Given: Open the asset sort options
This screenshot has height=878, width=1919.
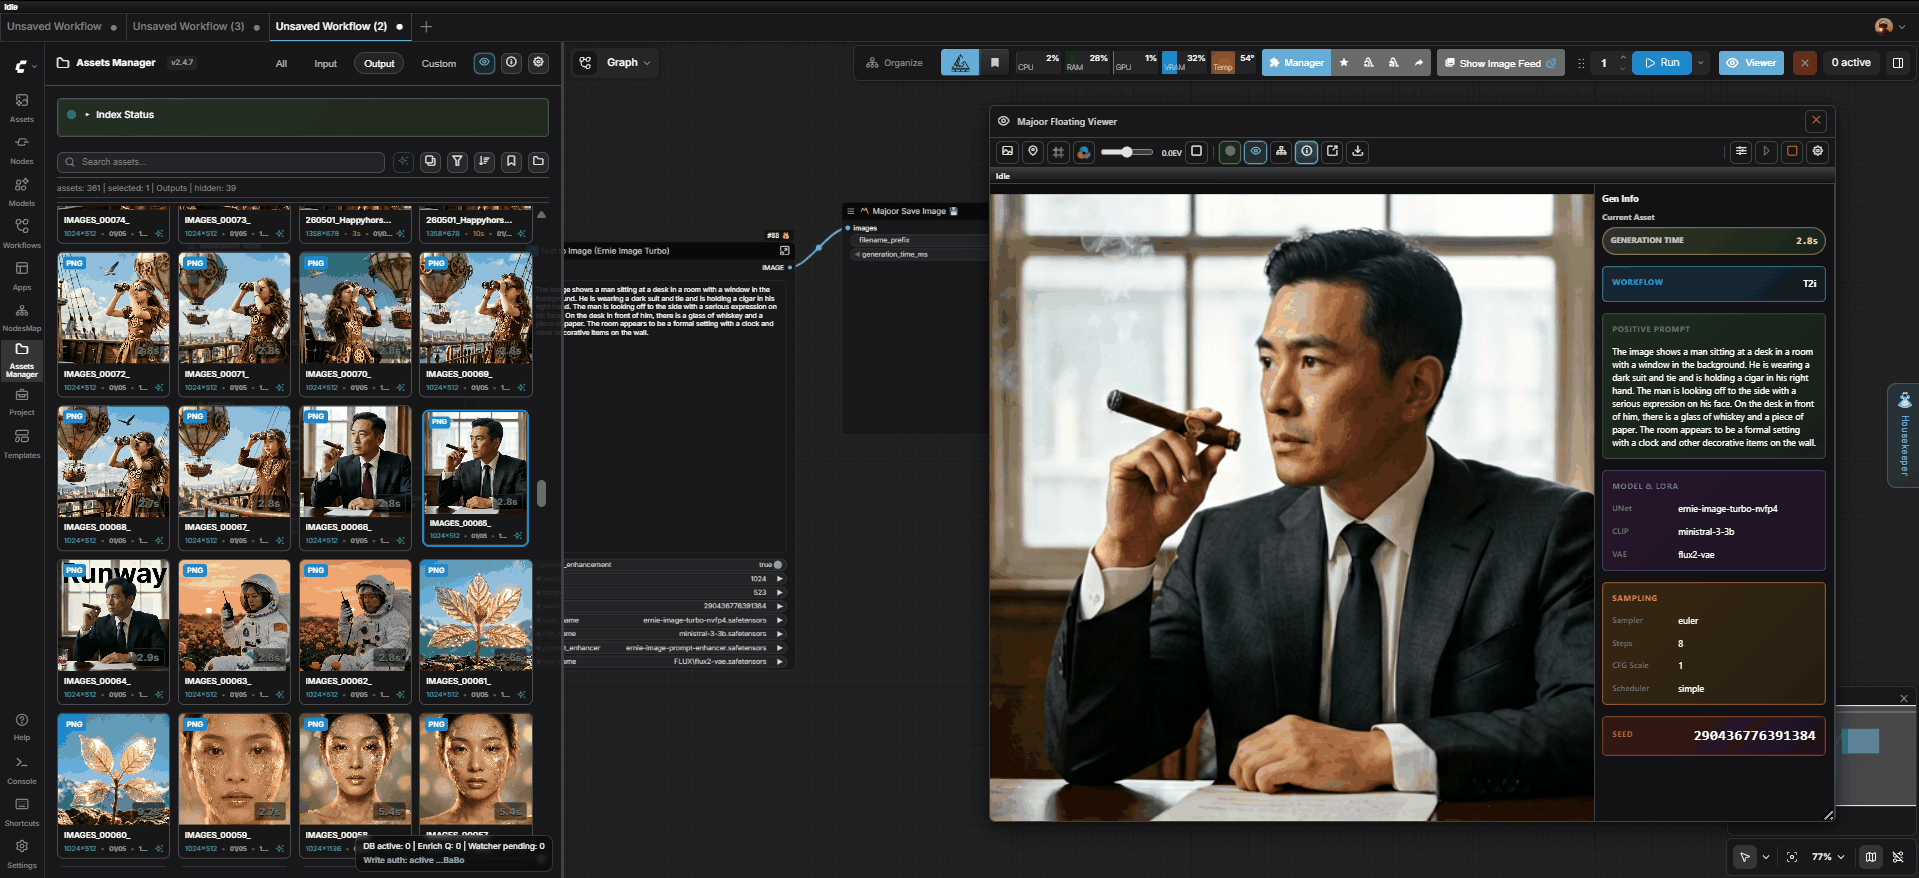Looking at the screenshot, I should [x=484, y=161].
